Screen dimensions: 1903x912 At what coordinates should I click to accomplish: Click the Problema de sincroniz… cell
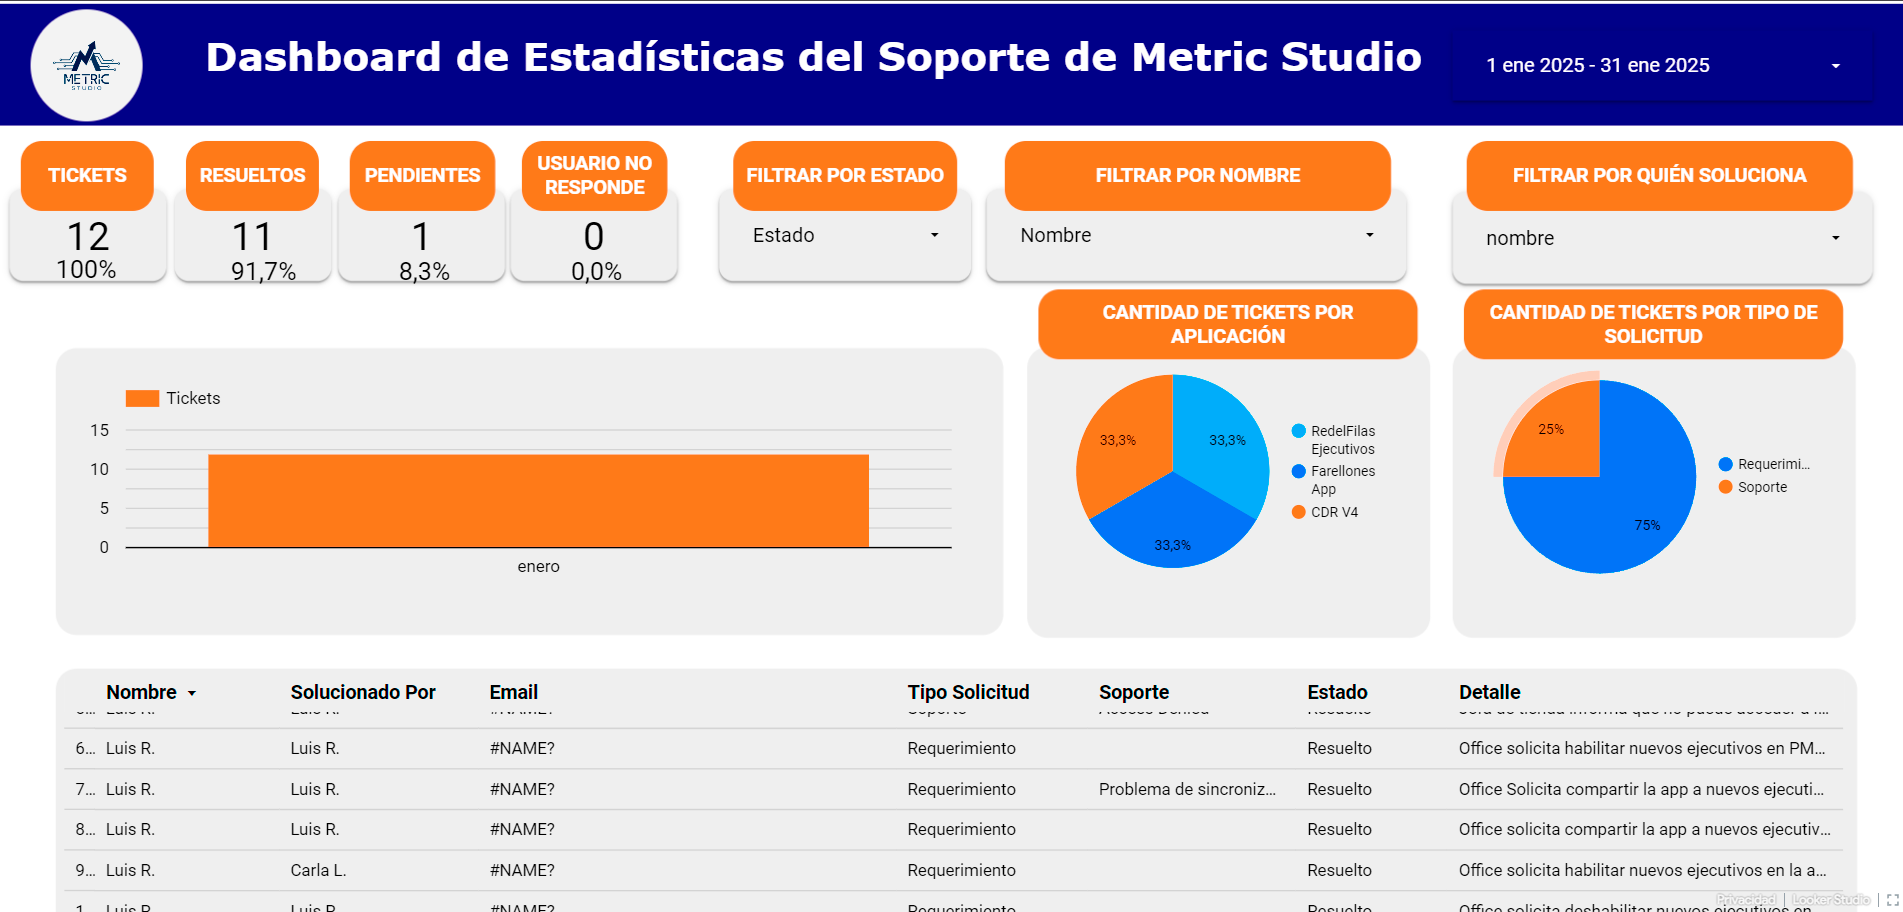point(1187,789)
